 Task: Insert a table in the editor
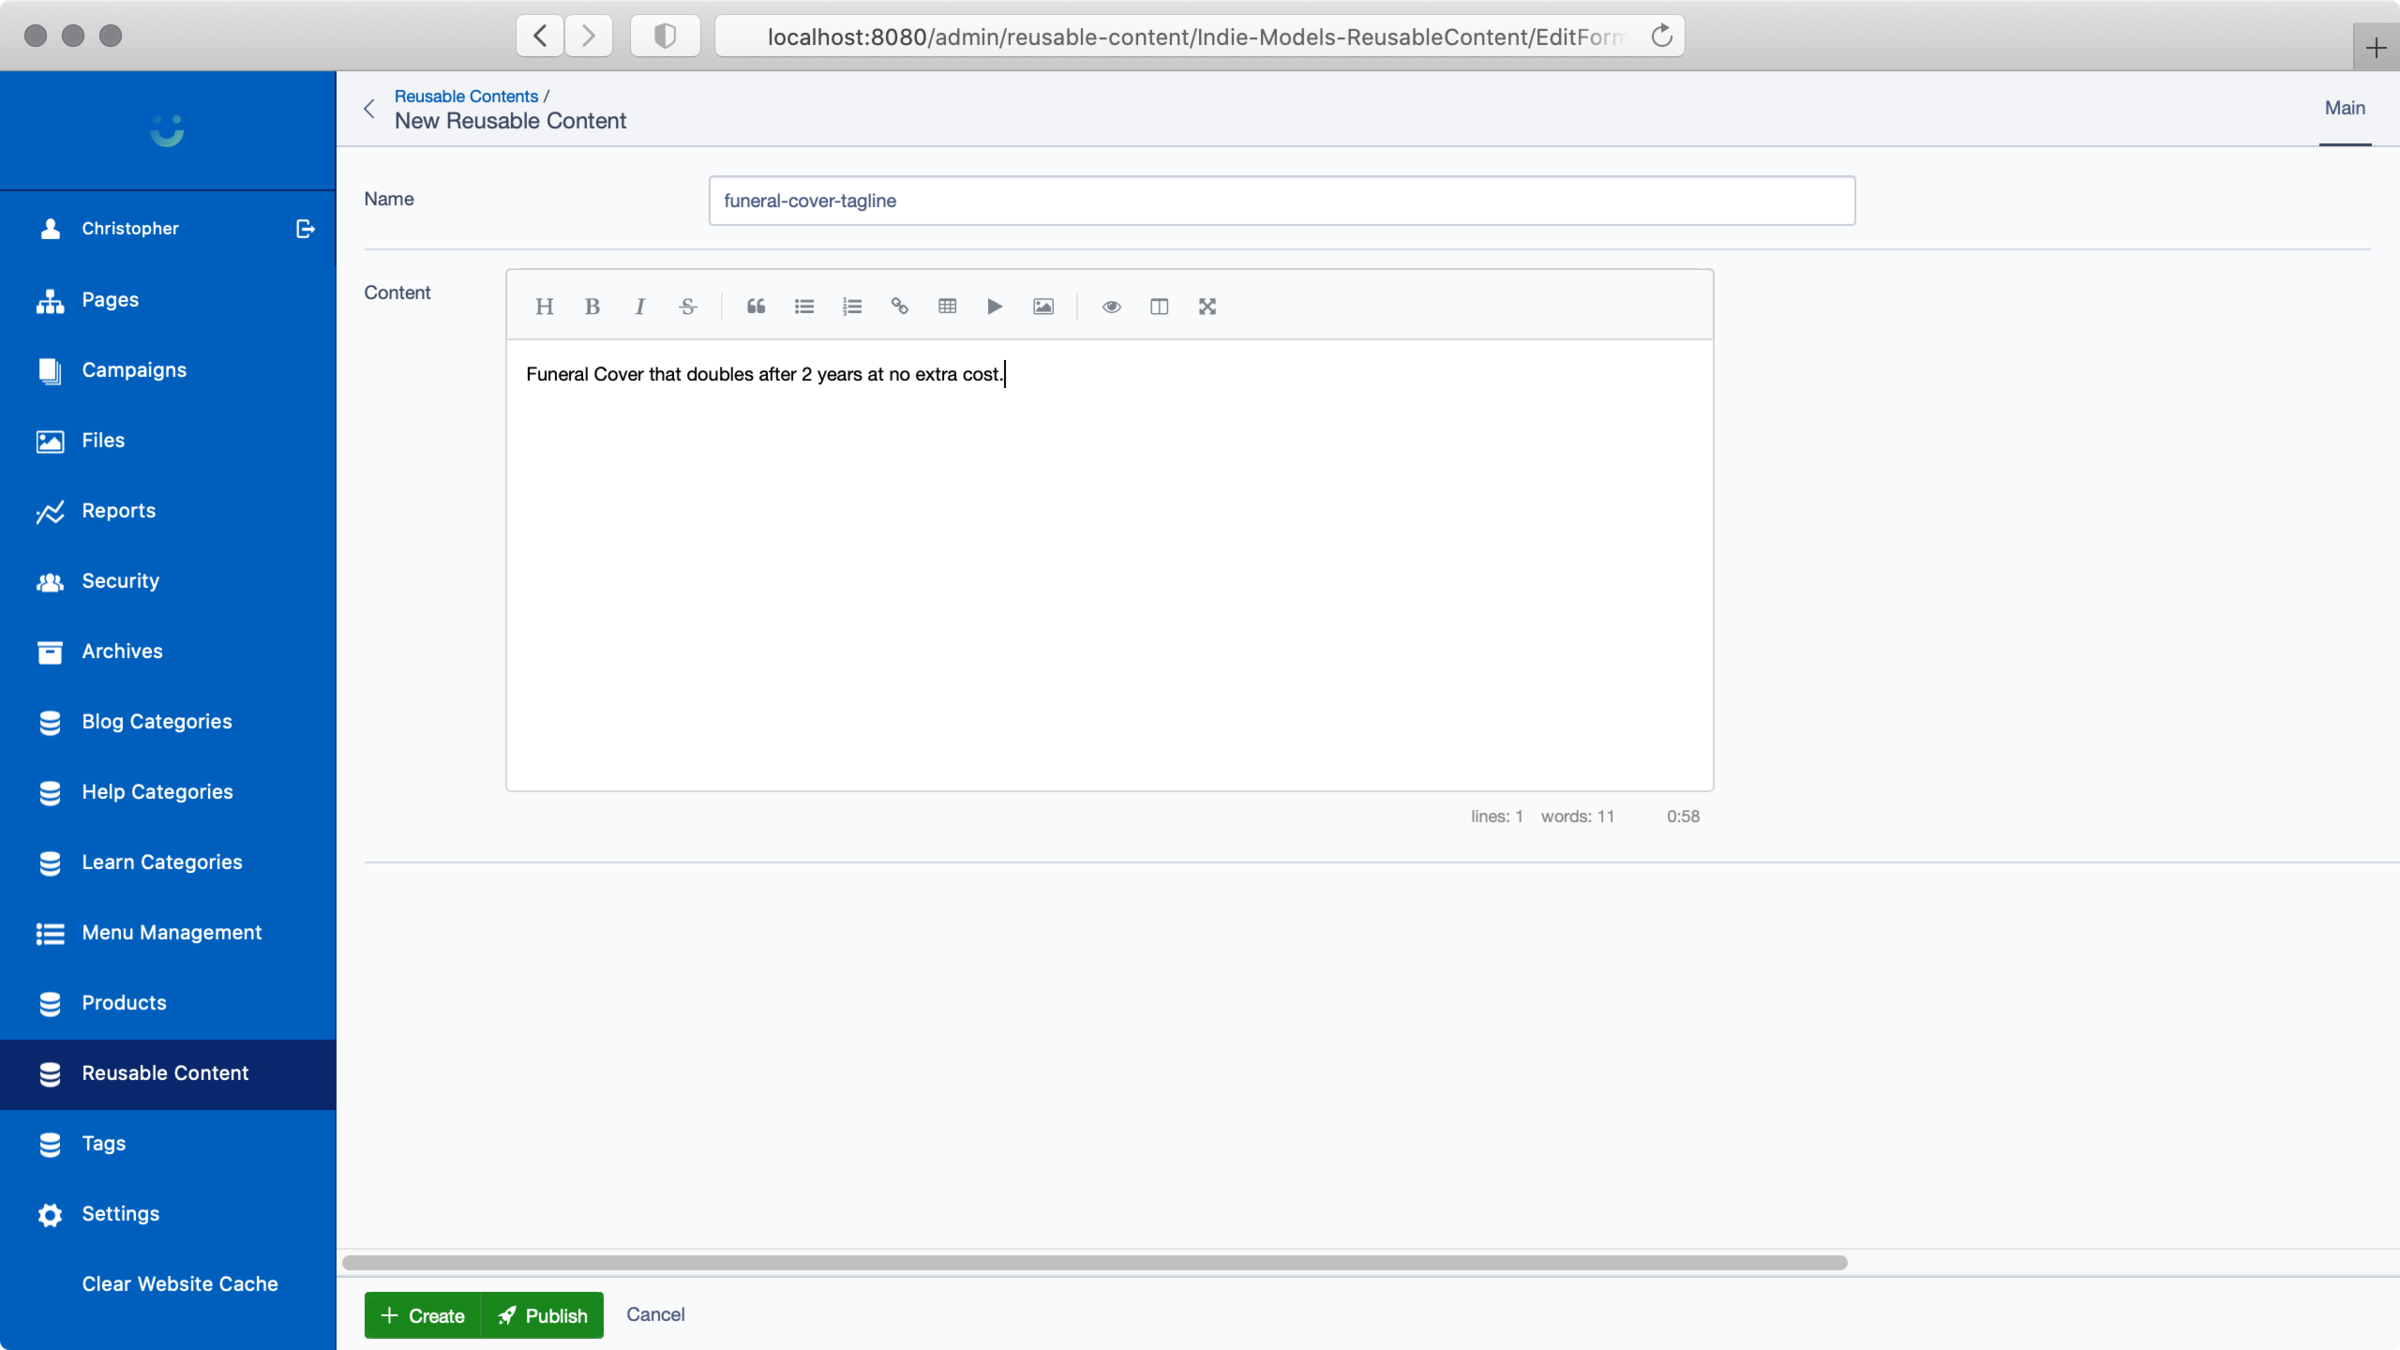point(947,306)
